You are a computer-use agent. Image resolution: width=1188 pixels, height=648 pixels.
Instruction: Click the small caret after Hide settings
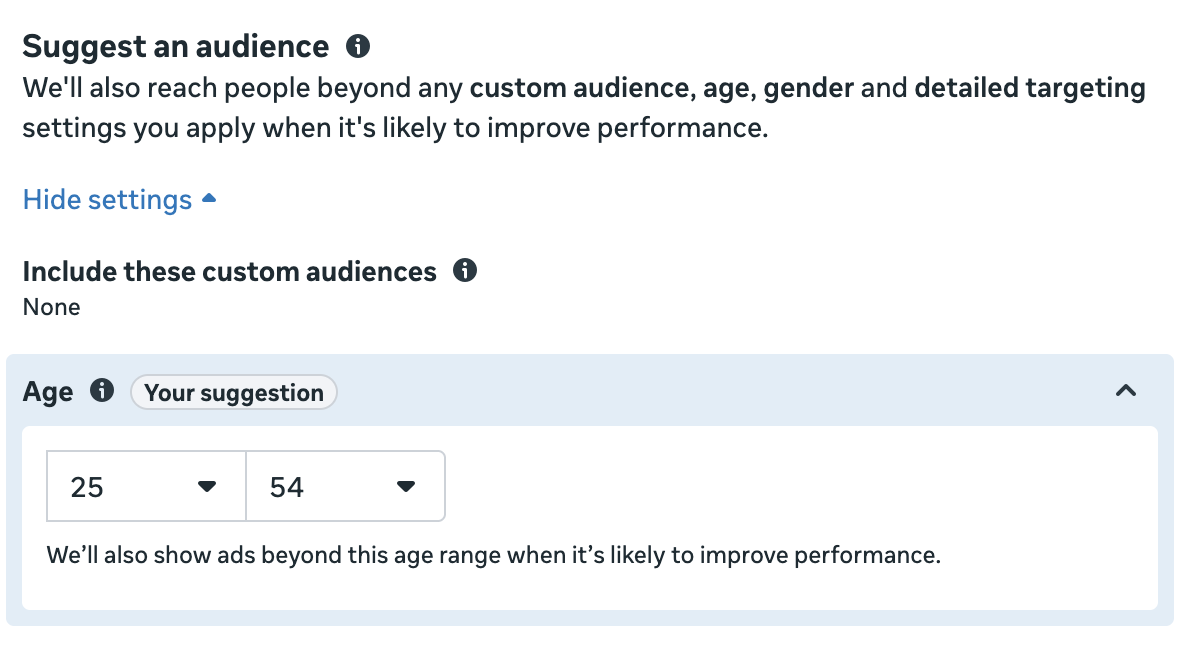tap(209, 199)
